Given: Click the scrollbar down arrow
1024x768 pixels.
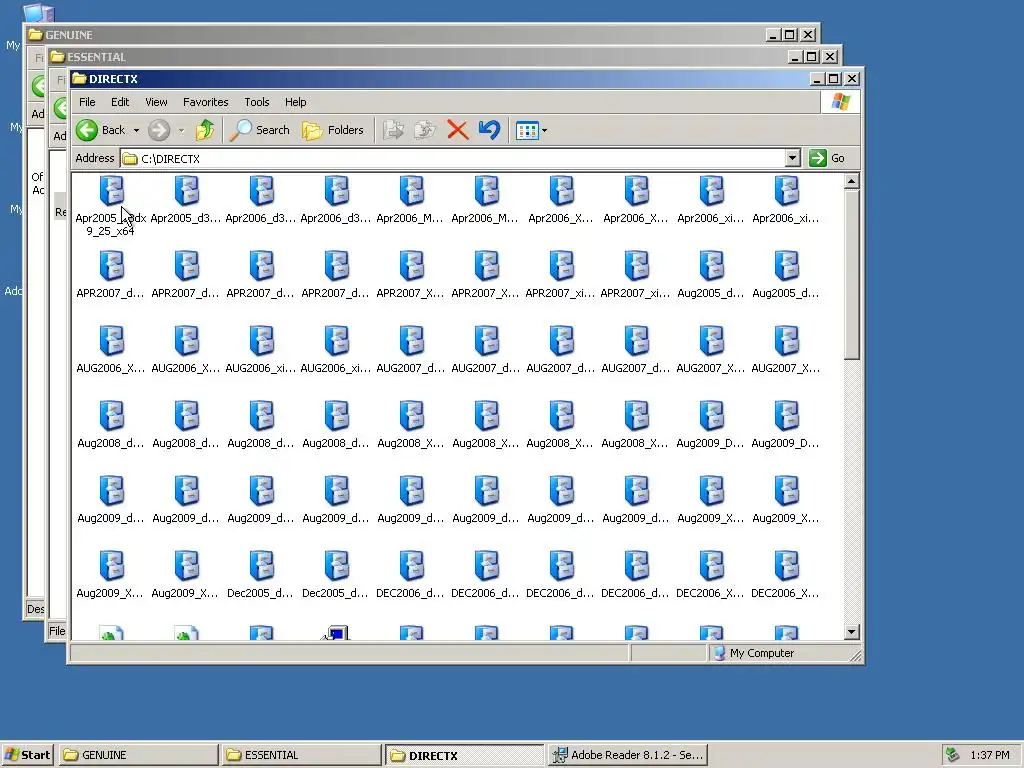Looking at the screenshot, I should (x=852, y=632).
